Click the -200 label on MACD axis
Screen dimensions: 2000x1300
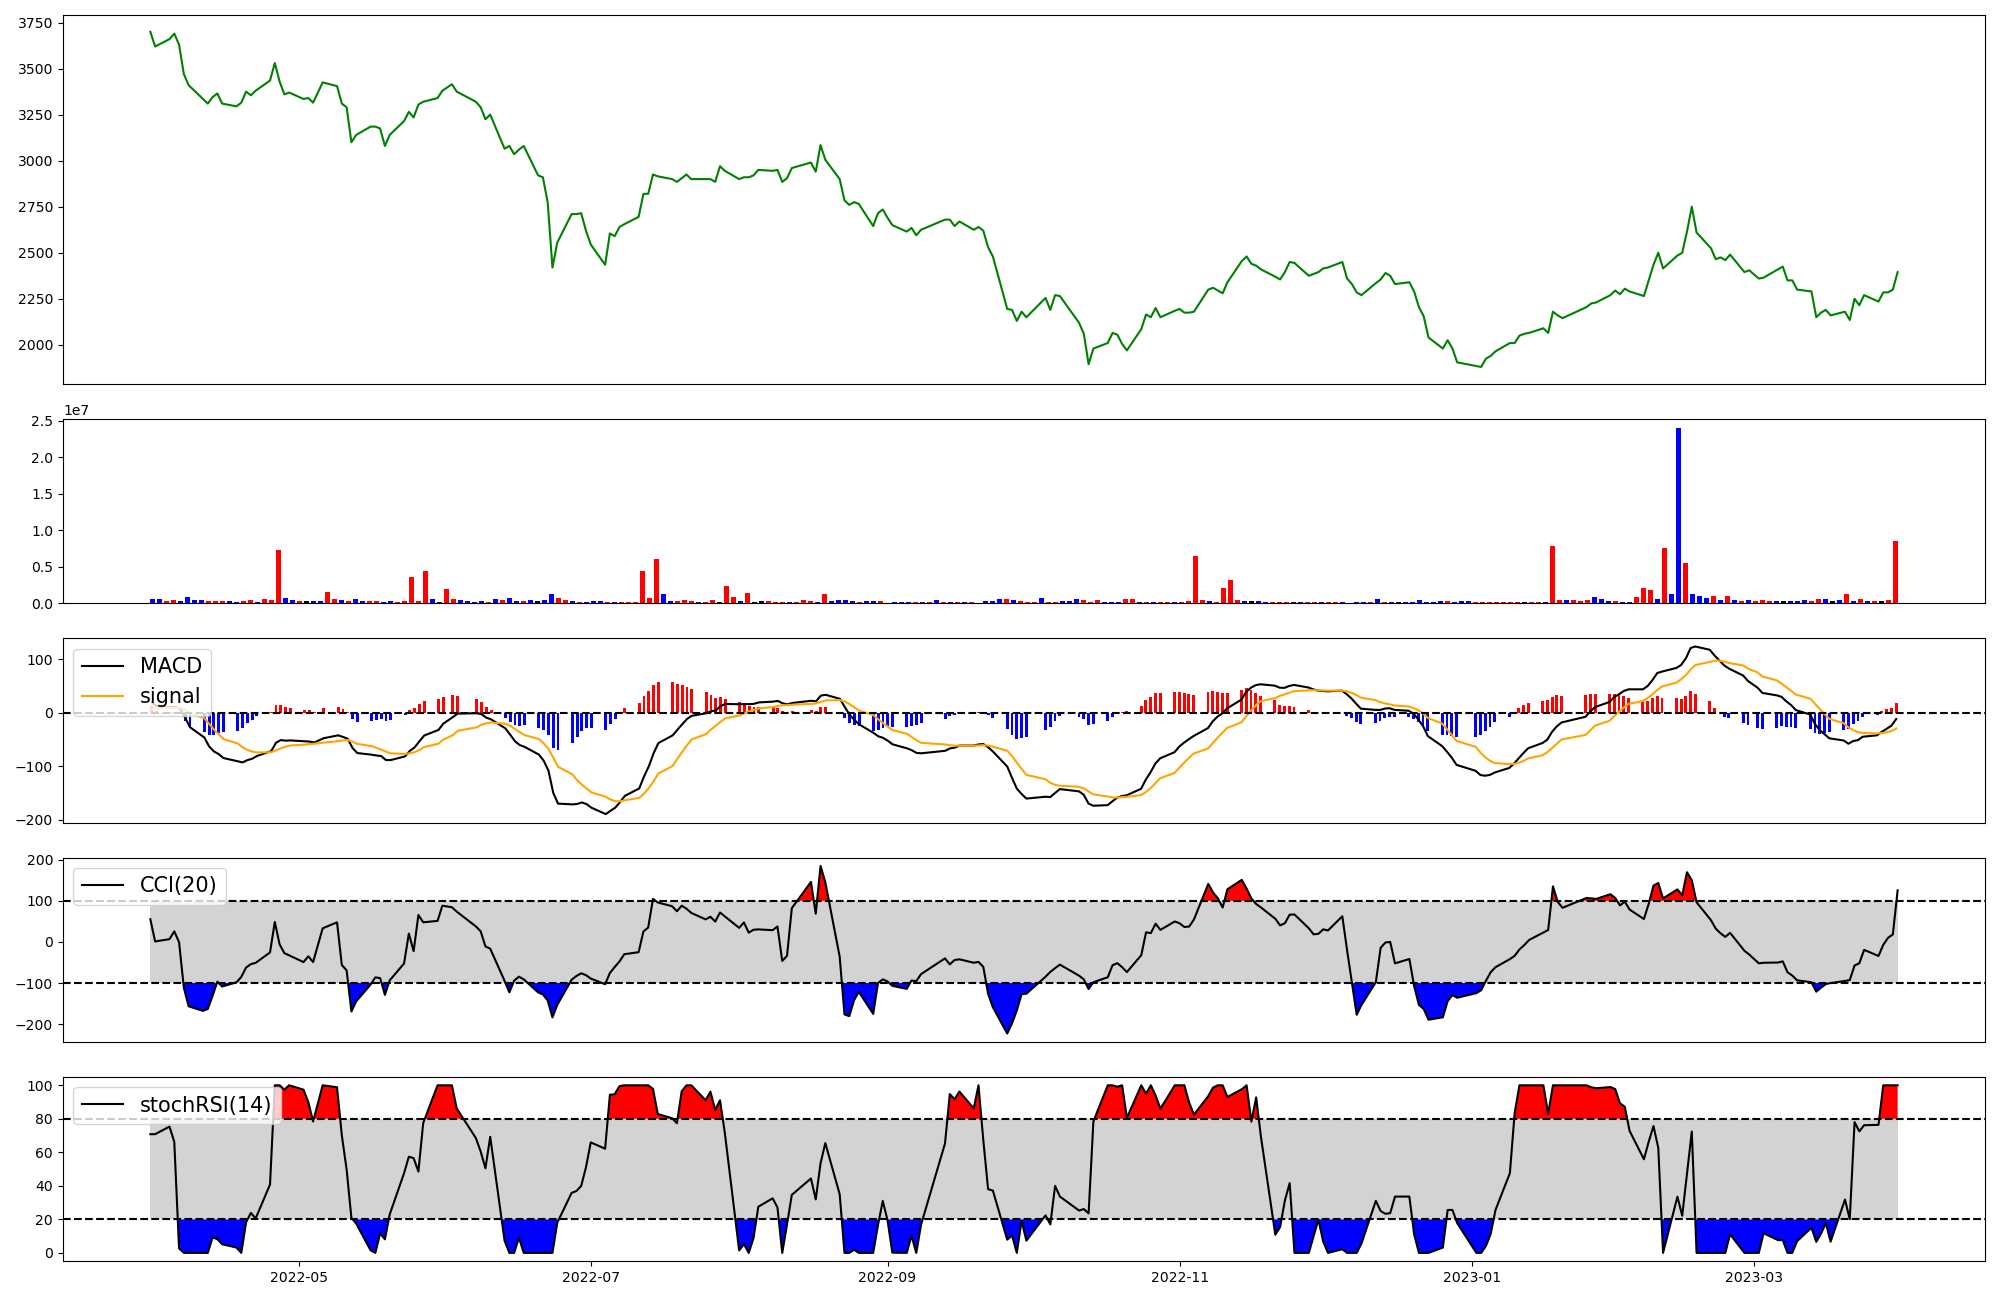coord(33,820)
